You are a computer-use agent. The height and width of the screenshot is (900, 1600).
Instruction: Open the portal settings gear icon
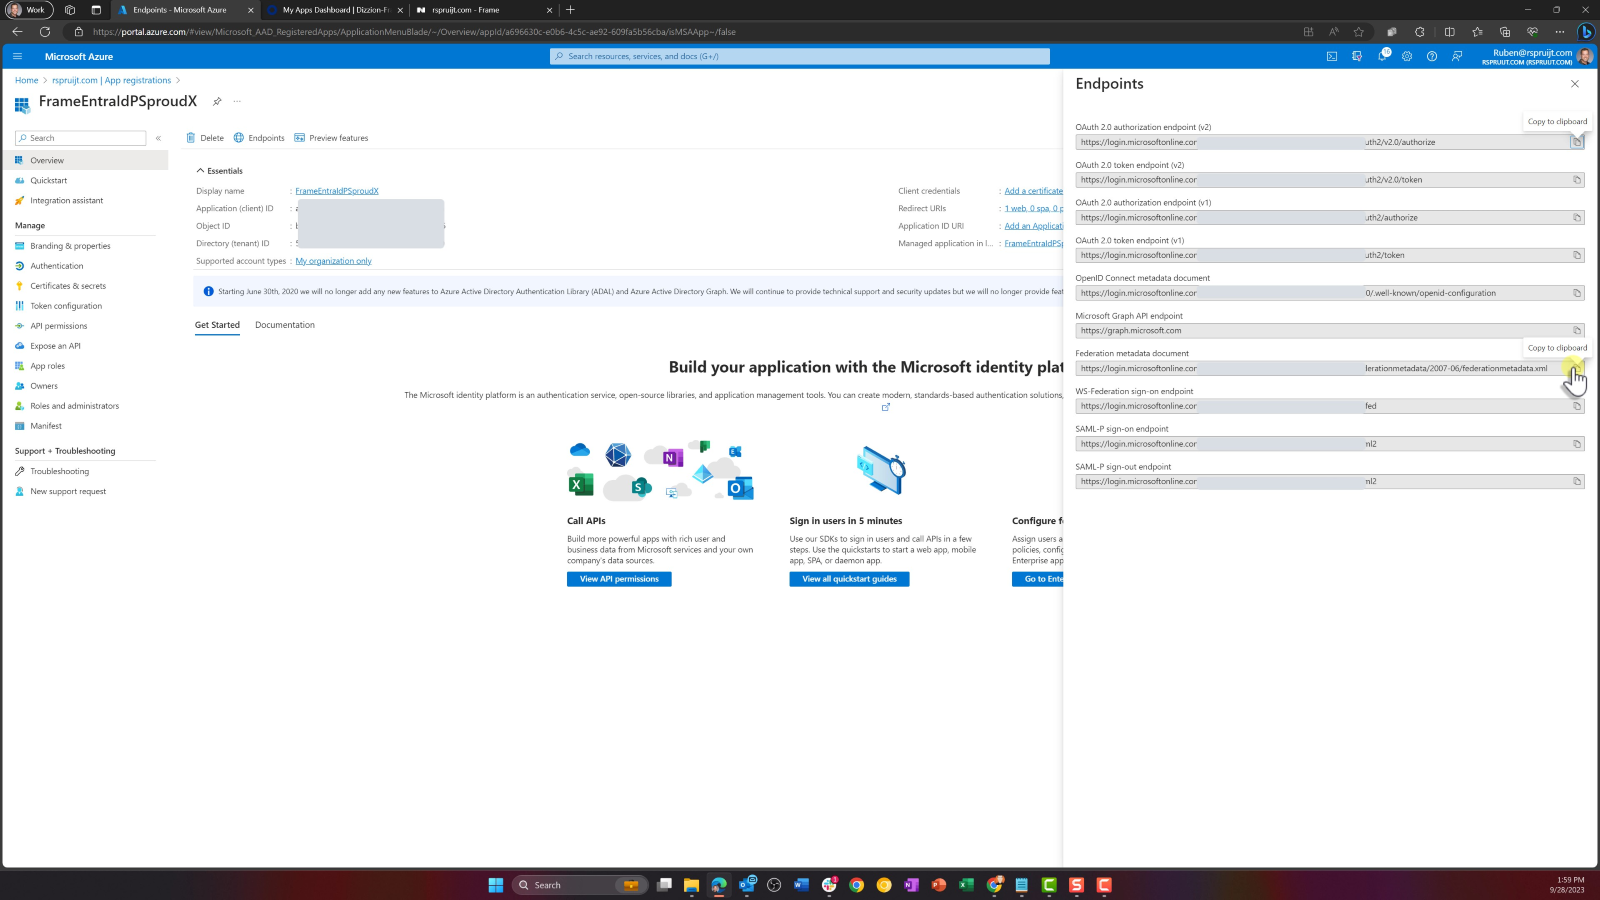click(x=1407, y=57)
